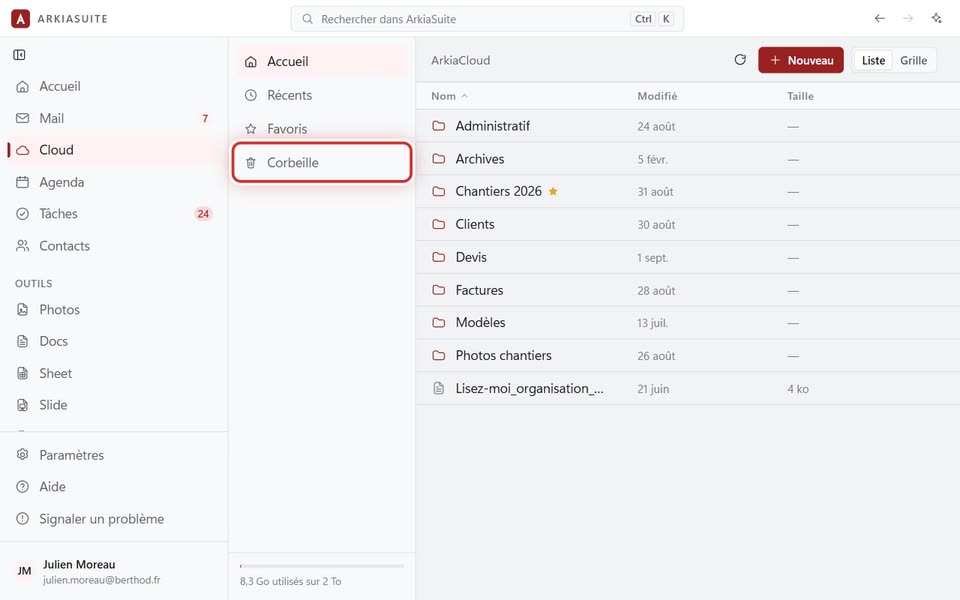Click the Modèles folder icon

438,323
